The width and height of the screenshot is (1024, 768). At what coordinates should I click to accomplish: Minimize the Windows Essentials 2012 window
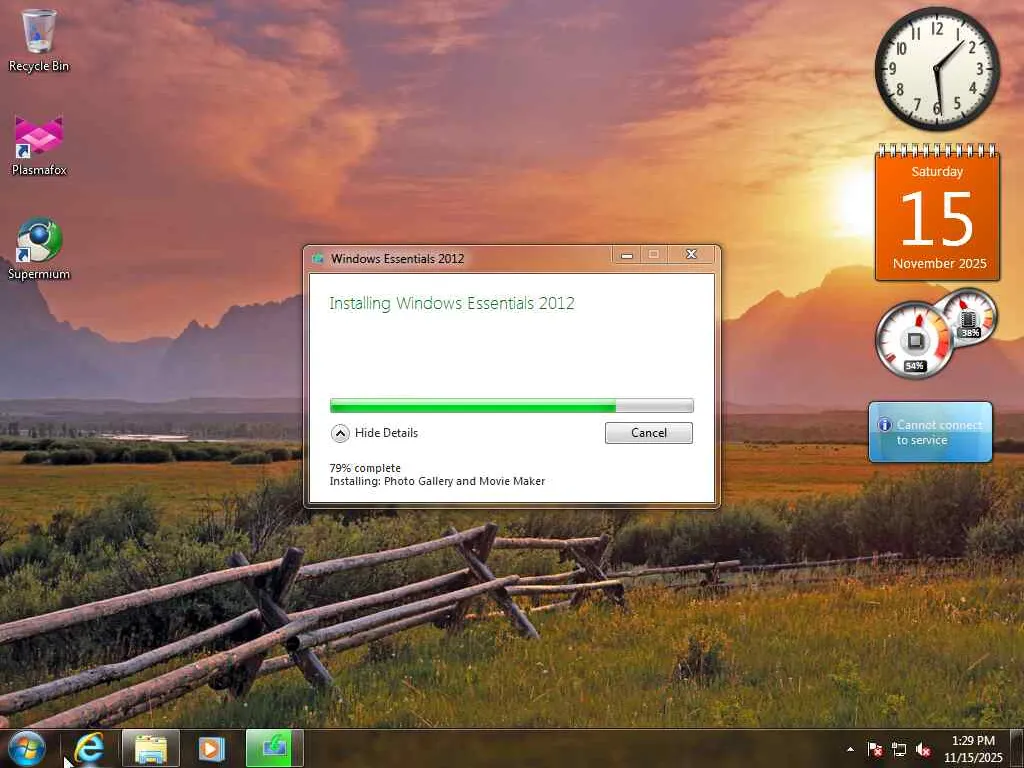pos(627,255)
